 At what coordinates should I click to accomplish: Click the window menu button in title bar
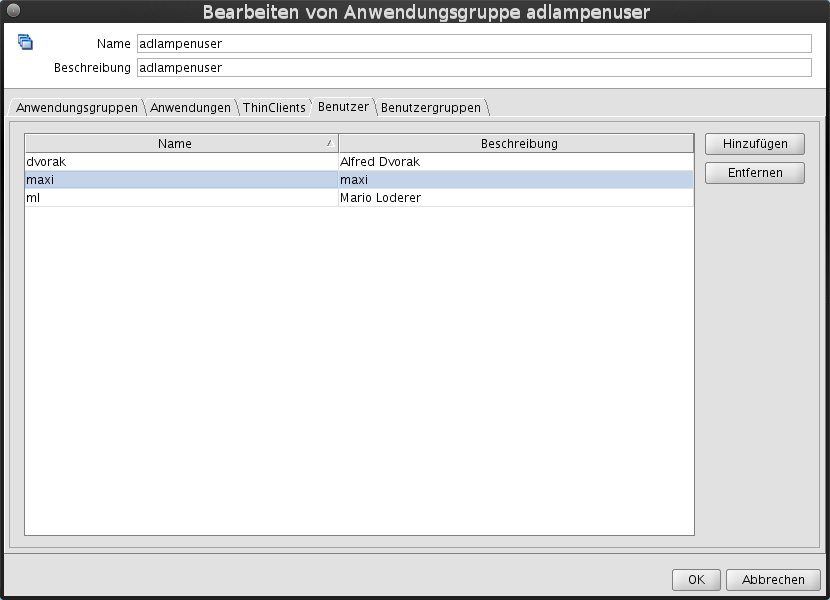click(13, 12)
